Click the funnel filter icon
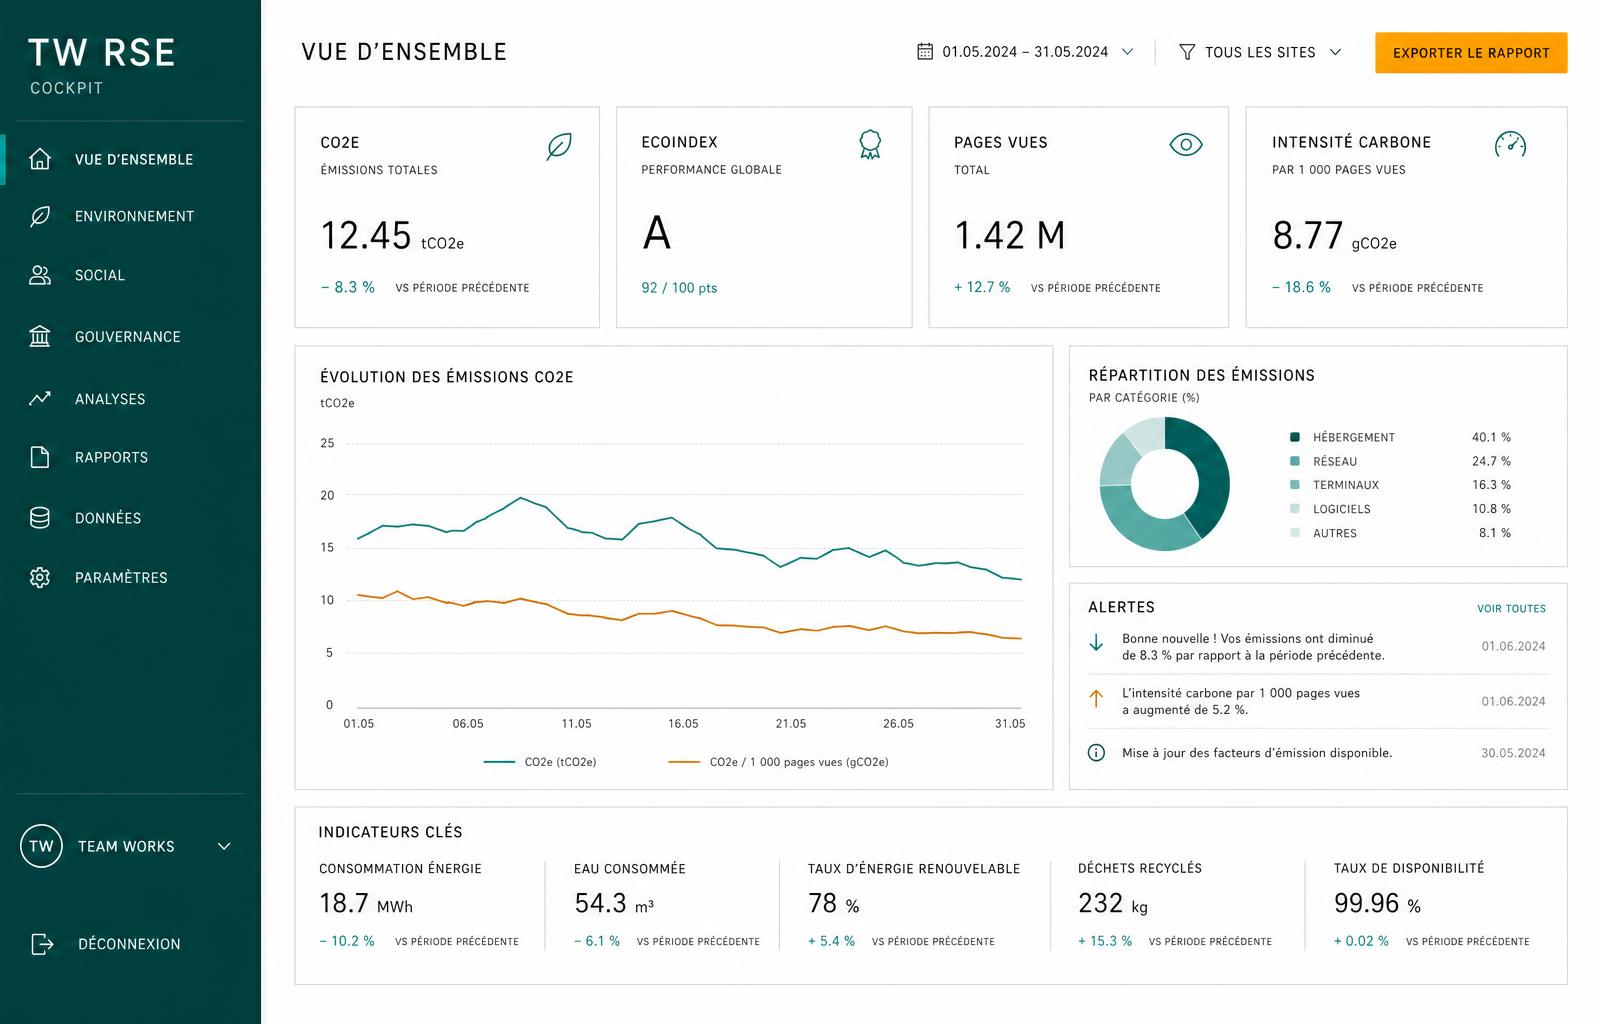 1187,52
